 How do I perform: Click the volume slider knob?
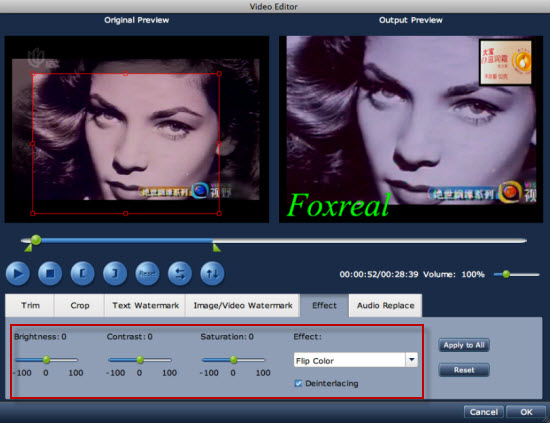point(506,274)
